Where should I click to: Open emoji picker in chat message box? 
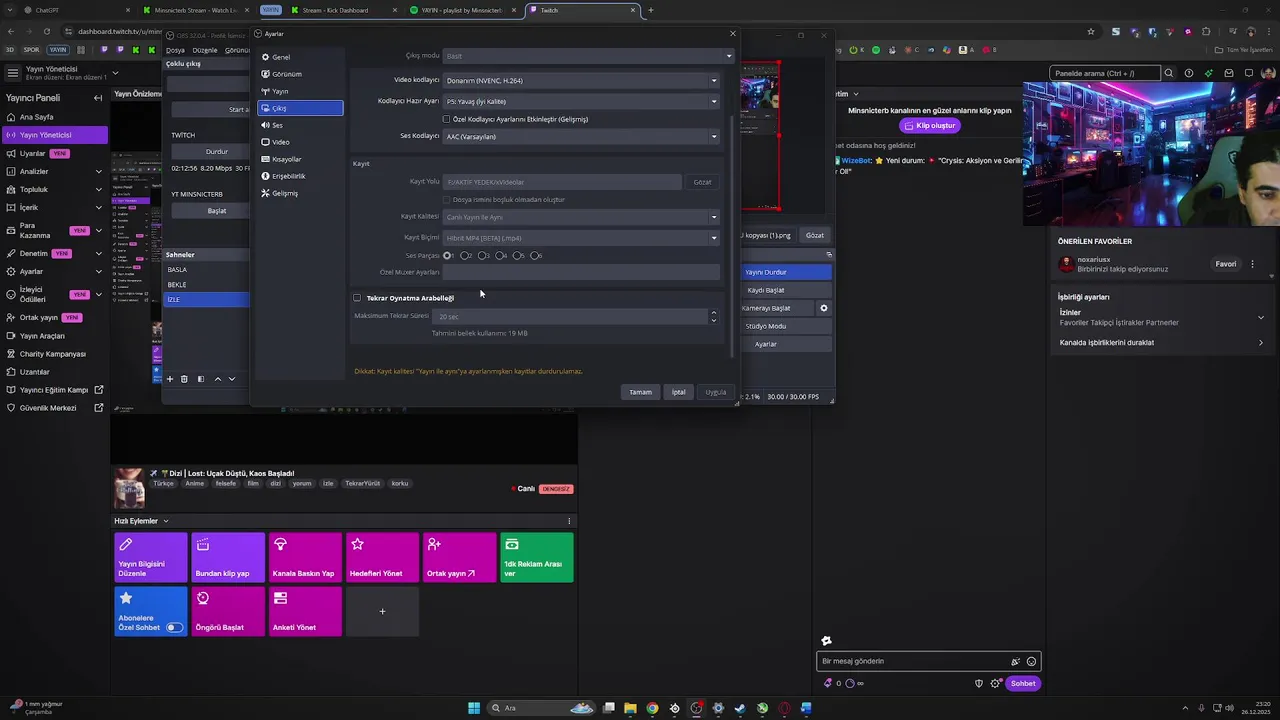click(x=1031, y=661)
